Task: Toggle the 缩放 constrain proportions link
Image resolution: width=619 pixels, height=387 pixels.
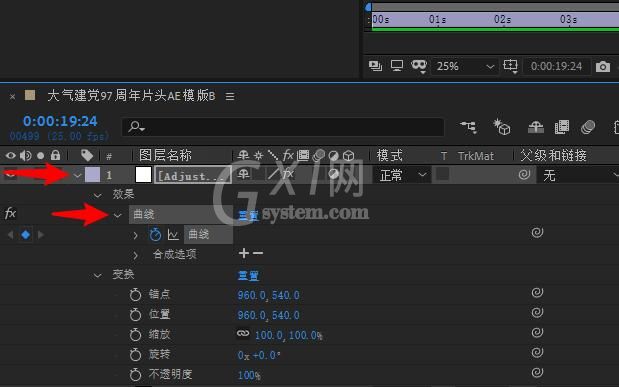Action: (x=243, y=333)
